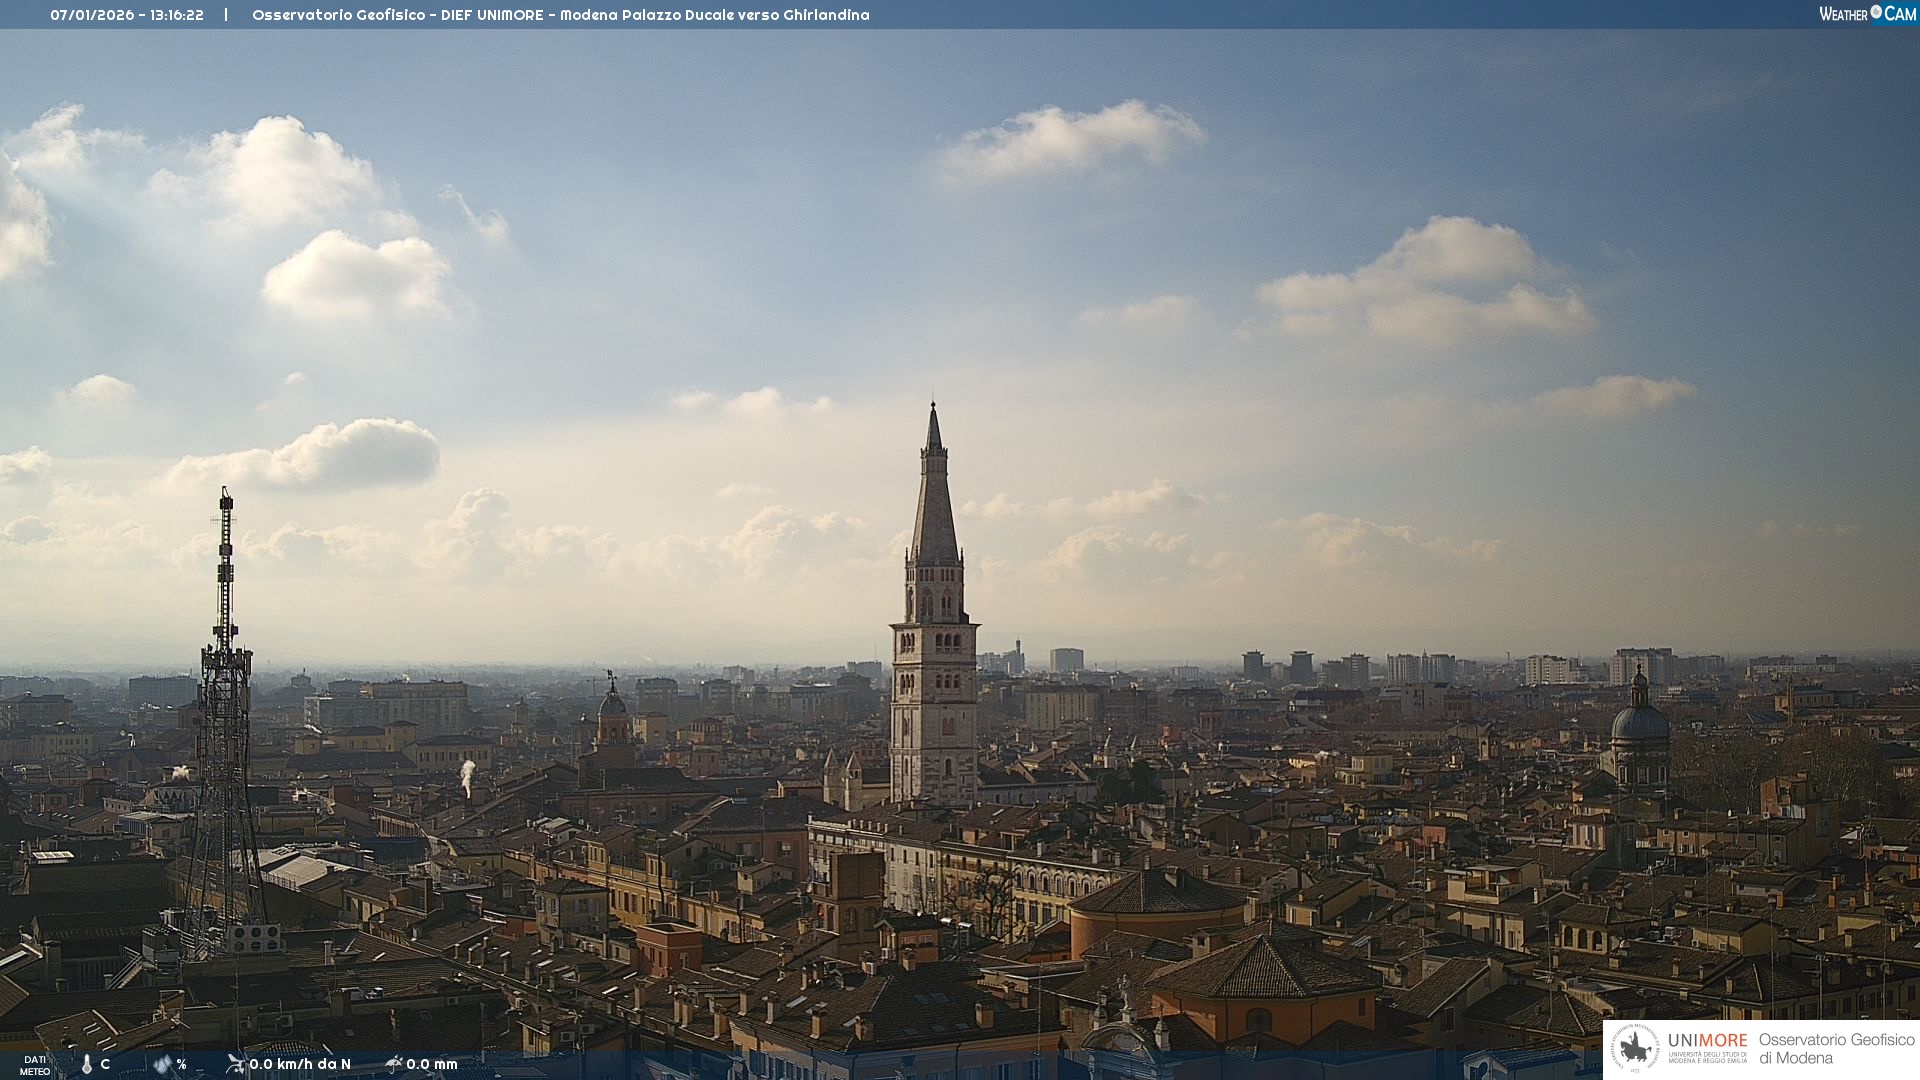This screenshot has width=1920, height=1080.
Task: Click the thermometer temperature icon
Action: pos(87,1065)
